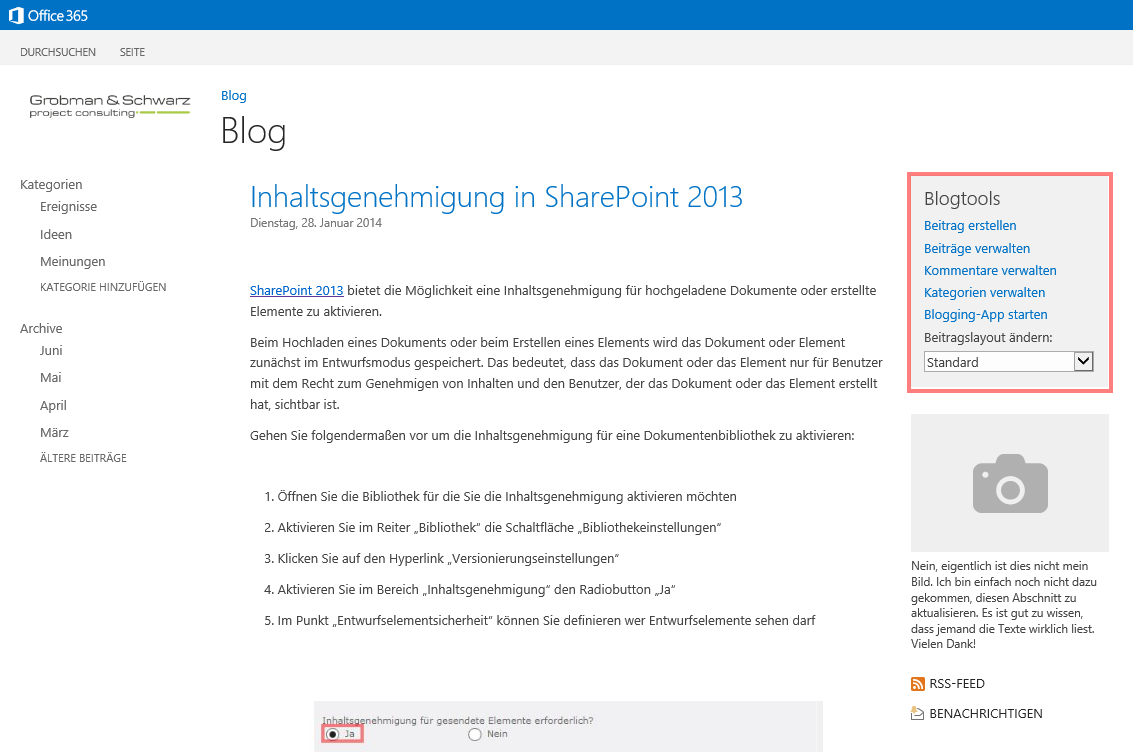
Task: Open Kommentare verwalten link
Action: point(990,270)
